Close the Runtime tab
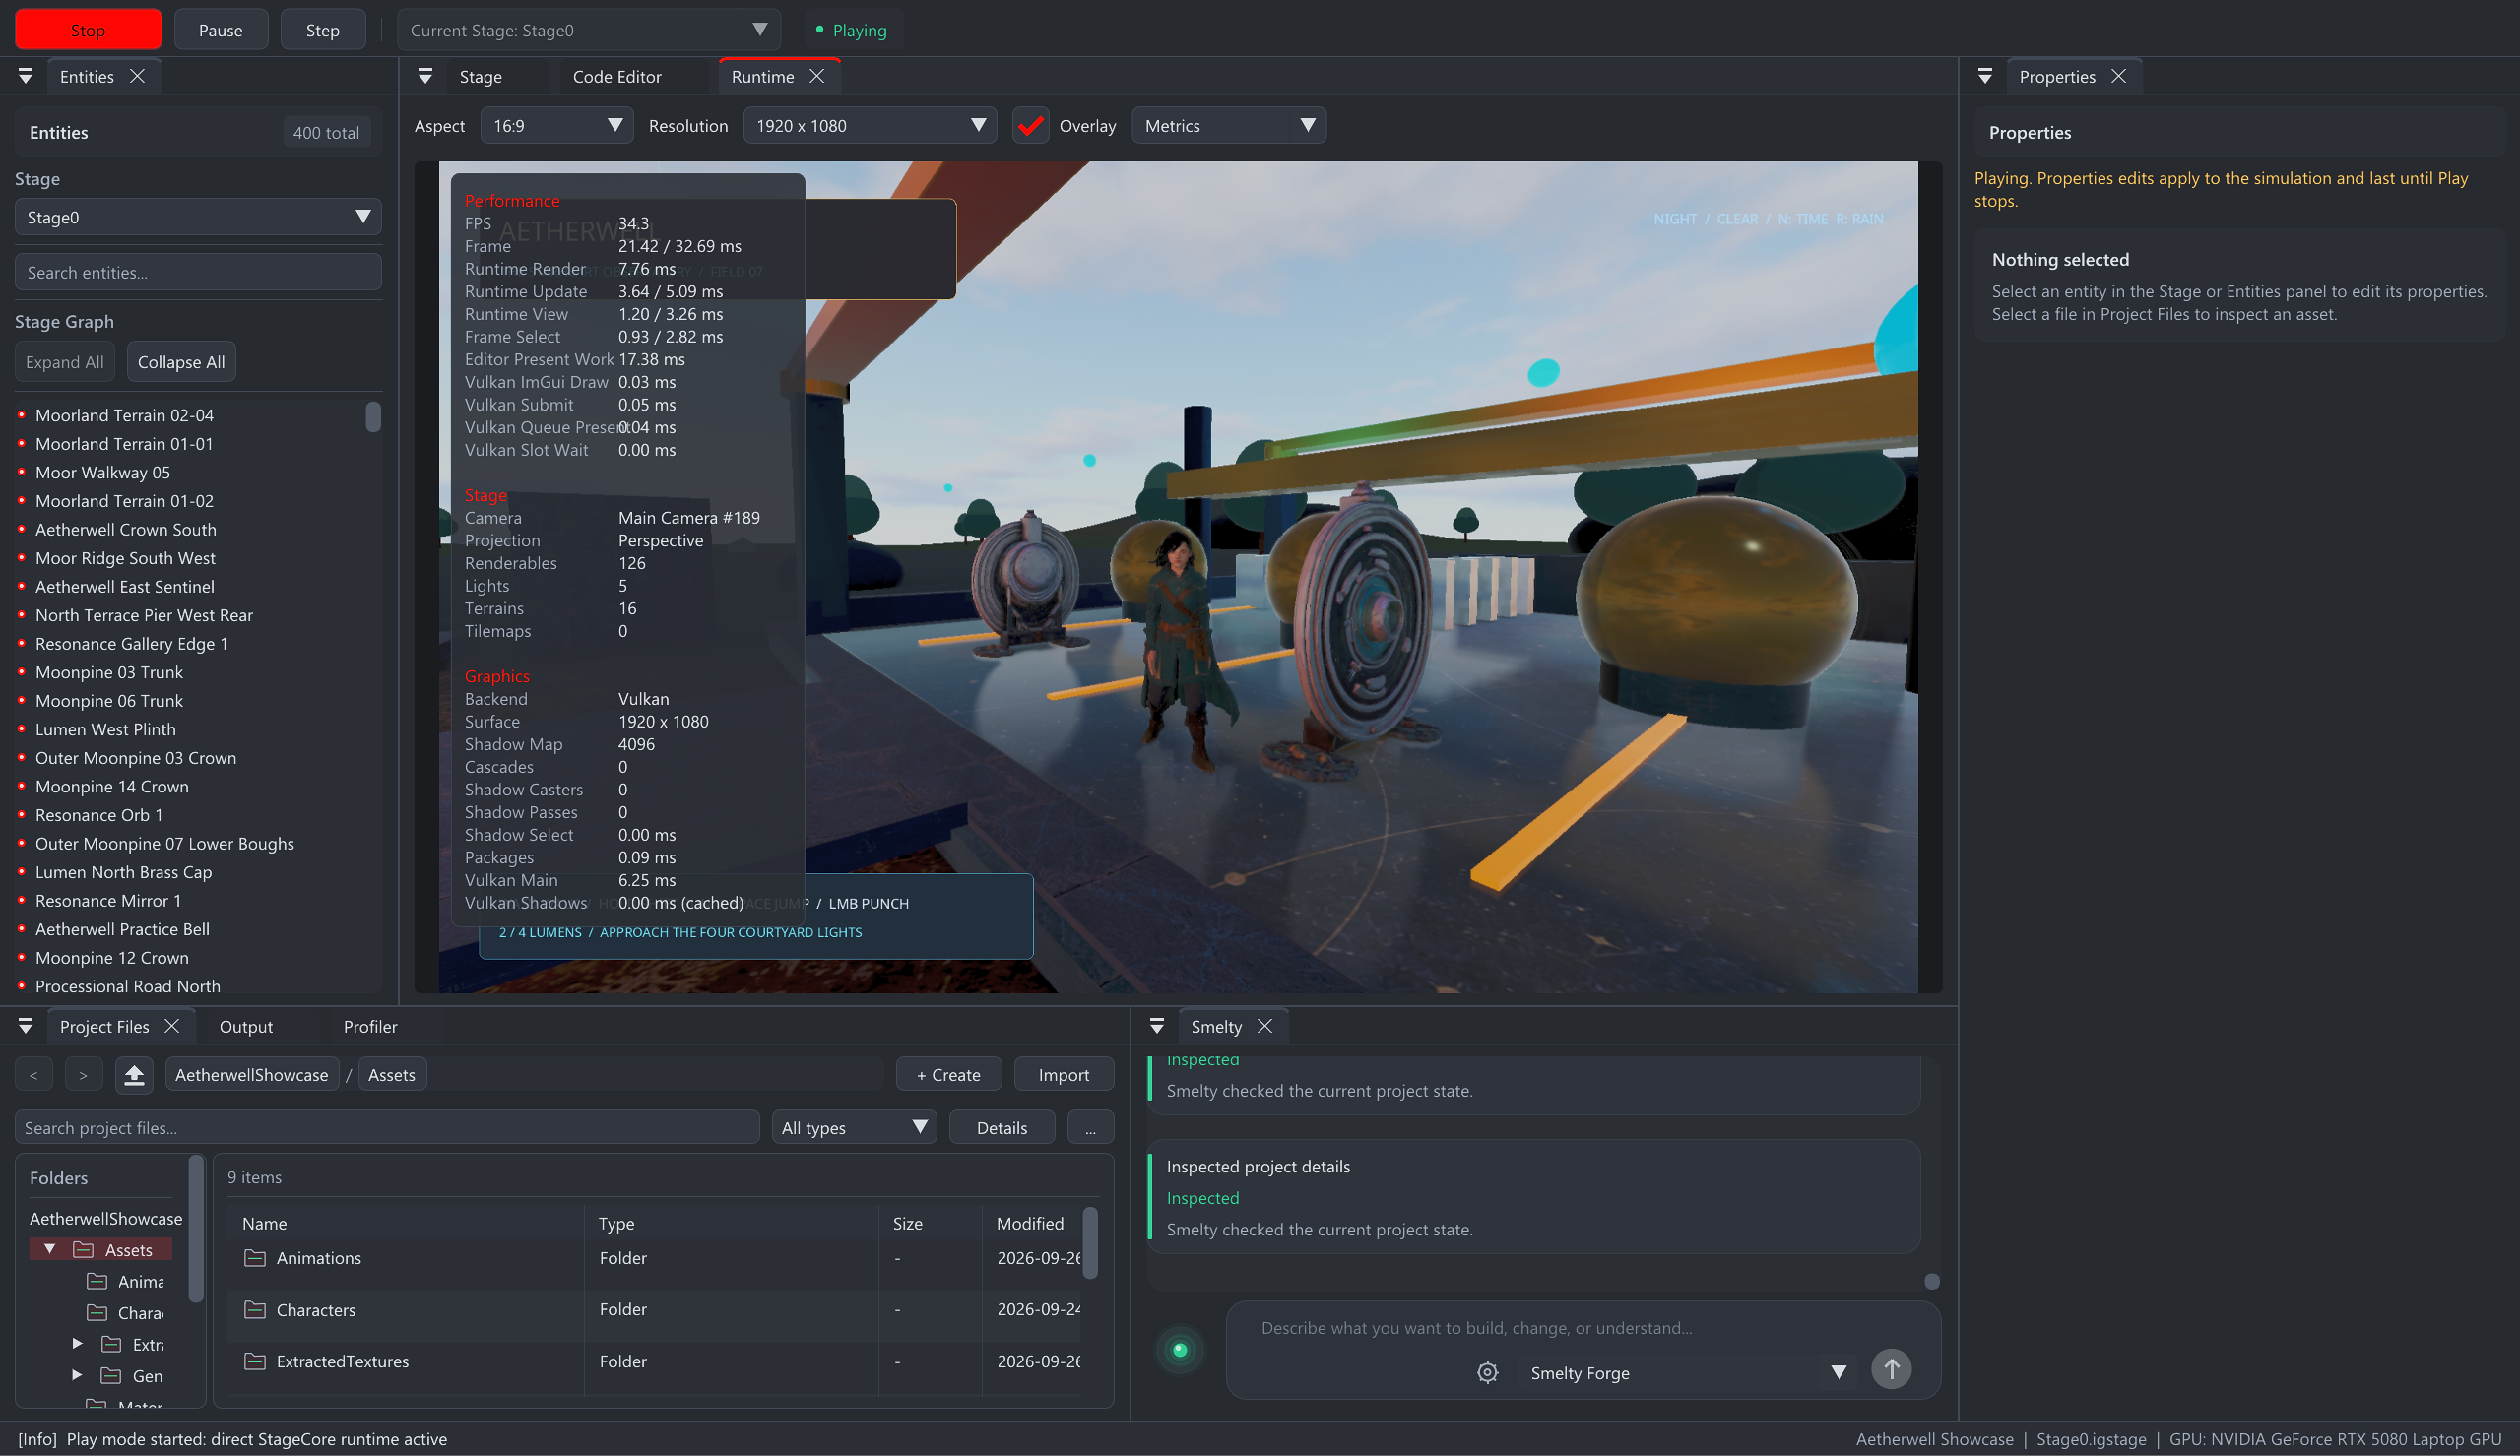Image resolution: width=2520 pixels, height=1456 pixels. pos(817,76)
